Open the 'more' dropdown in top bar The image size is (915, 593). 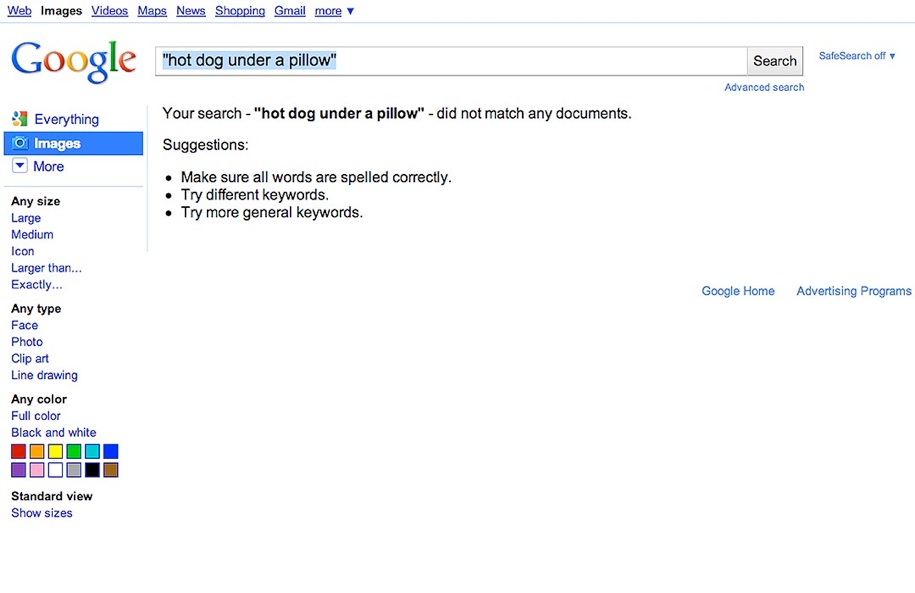334,11
